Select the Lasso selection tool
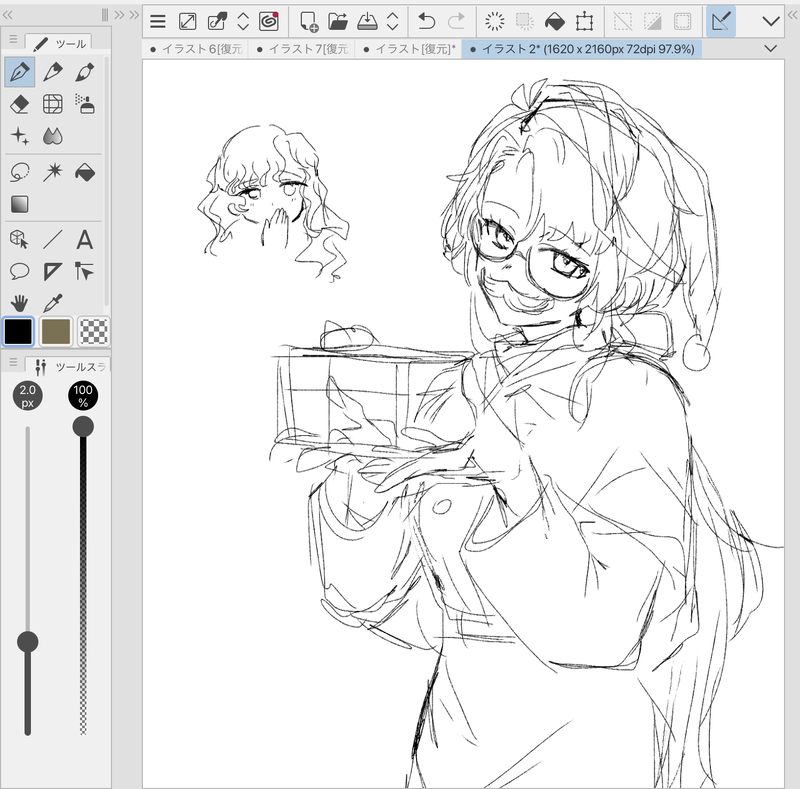Screen dimensions: 800x789 click(20, 172)
